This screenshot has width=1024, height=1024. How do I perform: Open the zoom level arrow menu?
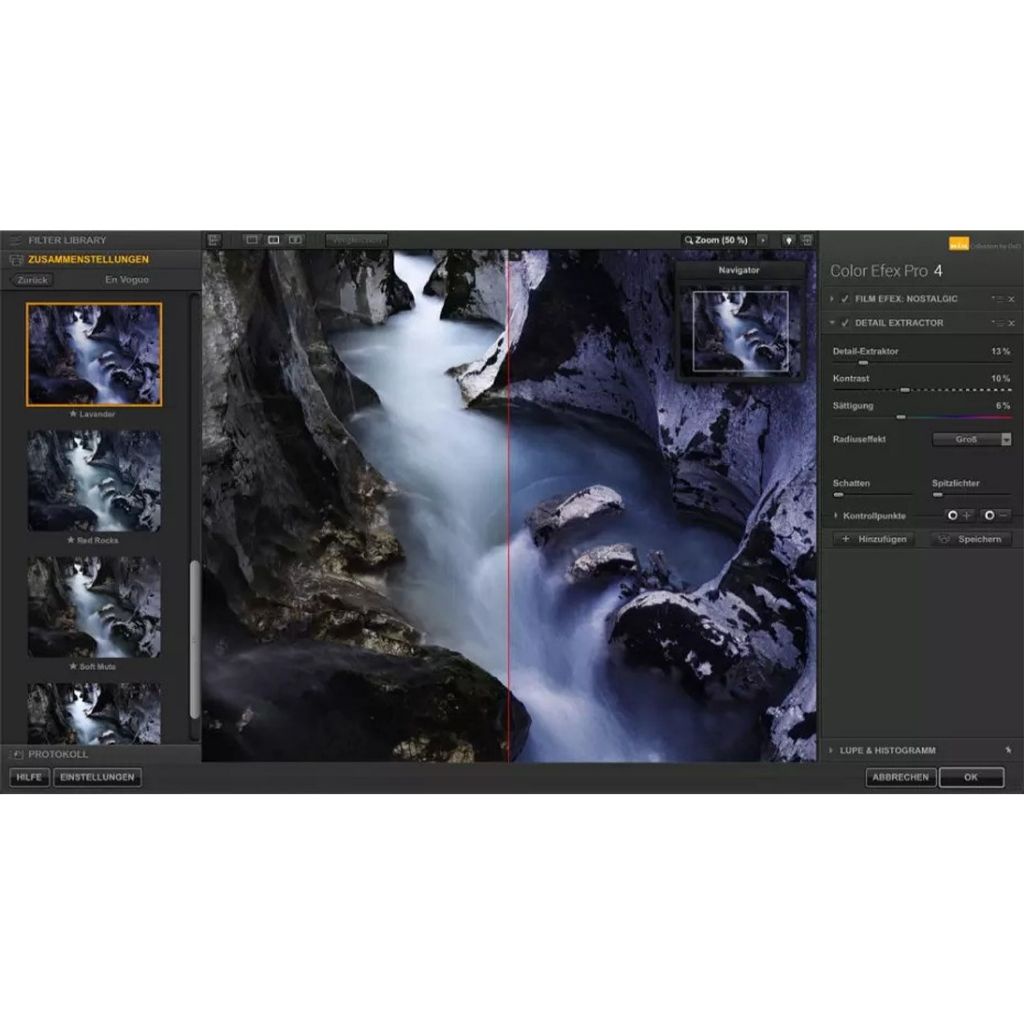pos(763,240)
